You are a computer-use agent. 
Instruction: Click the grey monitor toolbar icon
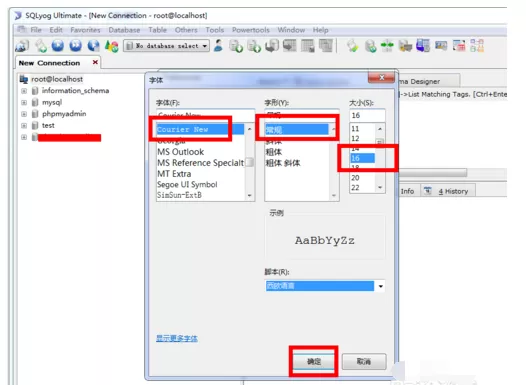(290, 46)
